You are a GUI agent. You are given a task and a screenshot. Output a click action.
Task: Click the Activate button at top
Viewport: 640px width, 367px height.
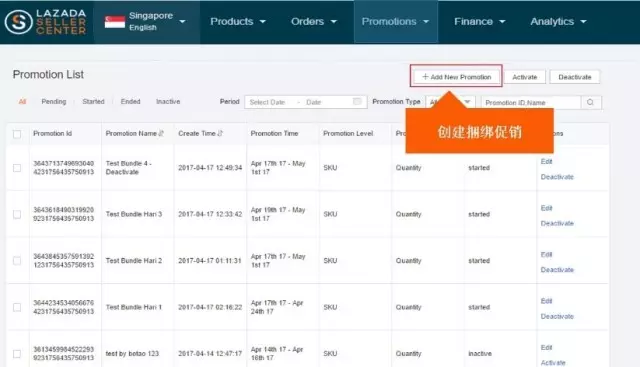pyautogui.click(x=524, y=77)
